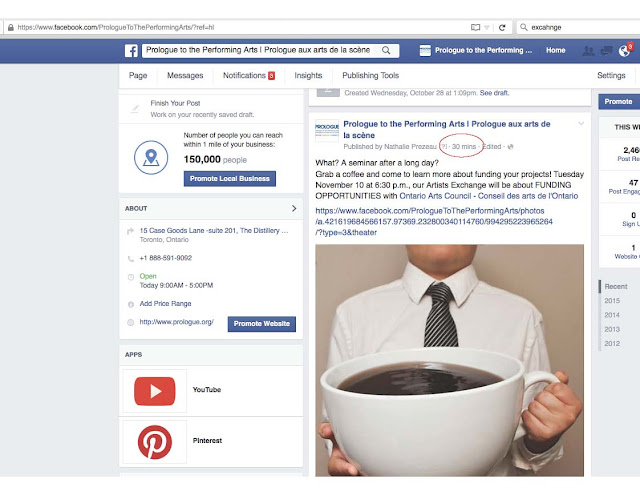Open the Notifications tab
The image size is (640, 495).
tap(249, 75)
